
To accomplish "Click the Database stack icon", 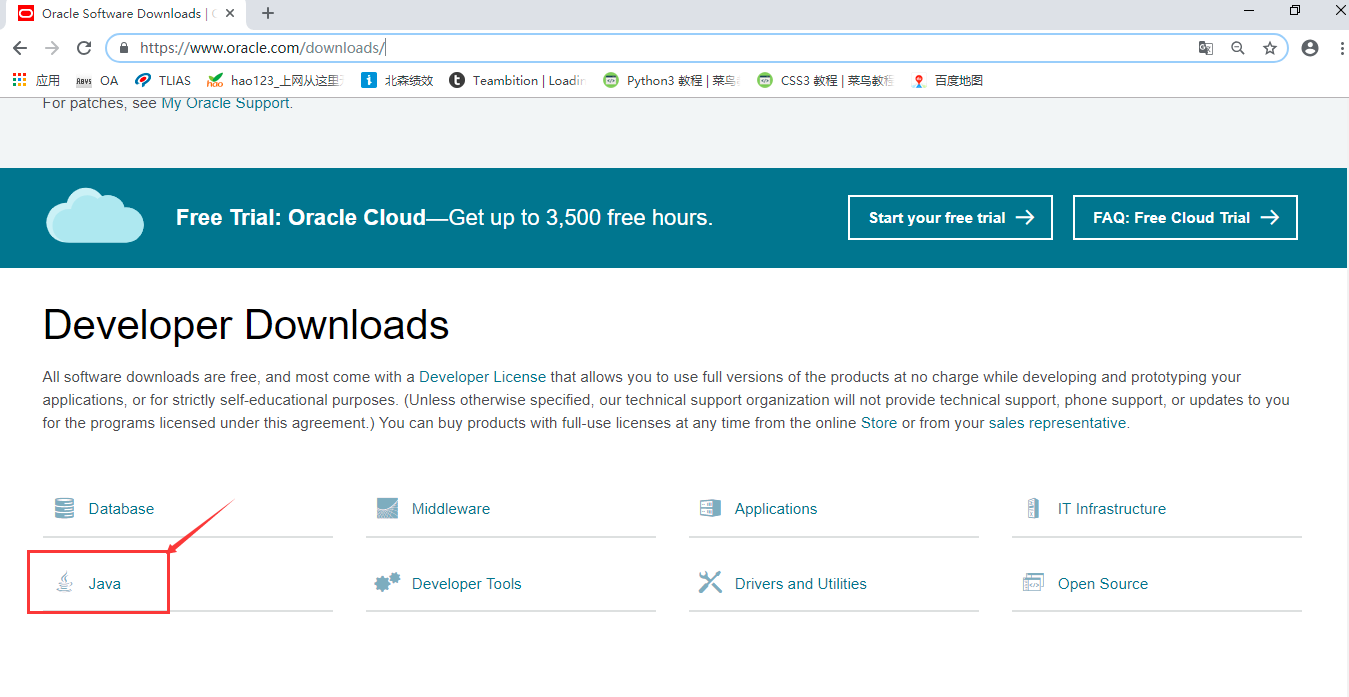I will pyautogui.click(x=64, y=508).
